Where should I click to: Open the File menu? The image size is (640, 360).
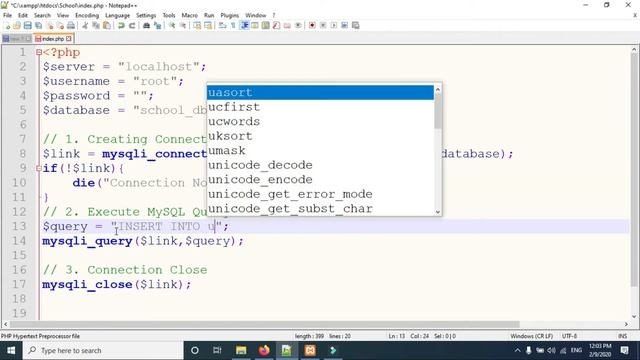(x=7, y=15)
